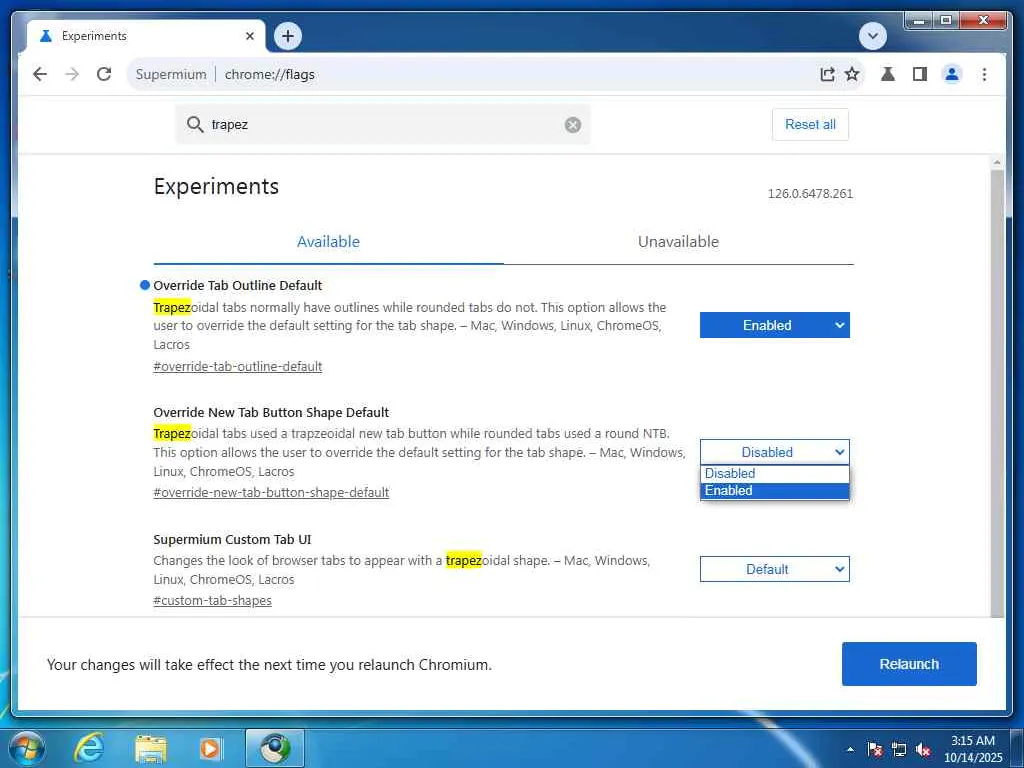Open the #override-tab-outline-default anchor link

point(238,366)
